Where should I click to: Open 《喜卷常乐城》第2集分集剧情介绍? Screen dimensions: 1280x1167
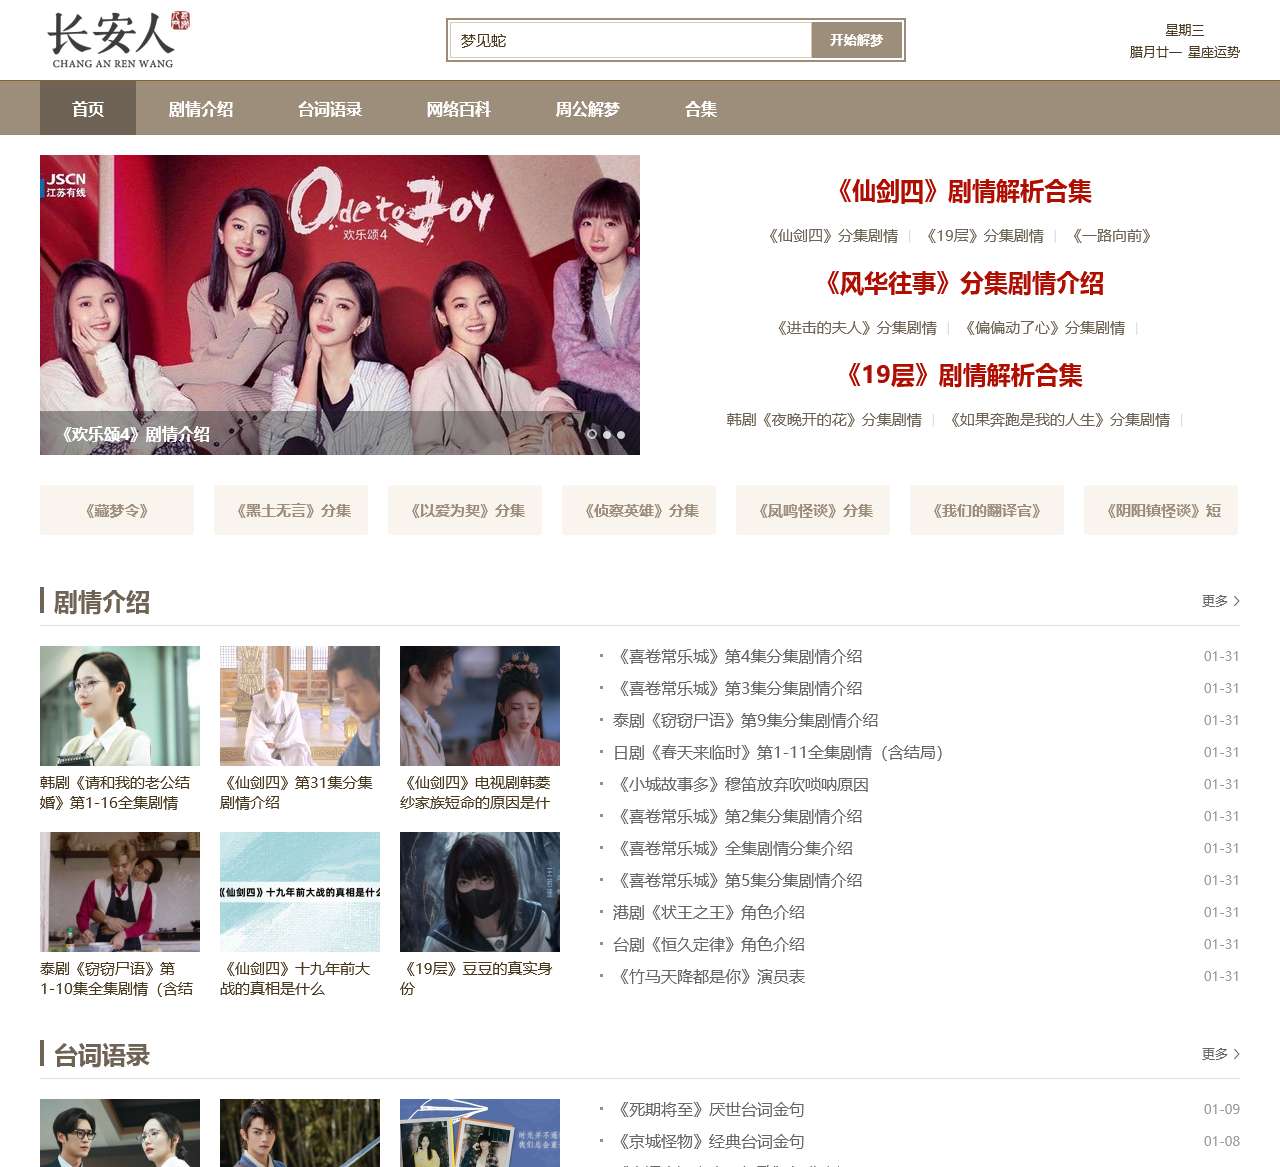point(738,816)
